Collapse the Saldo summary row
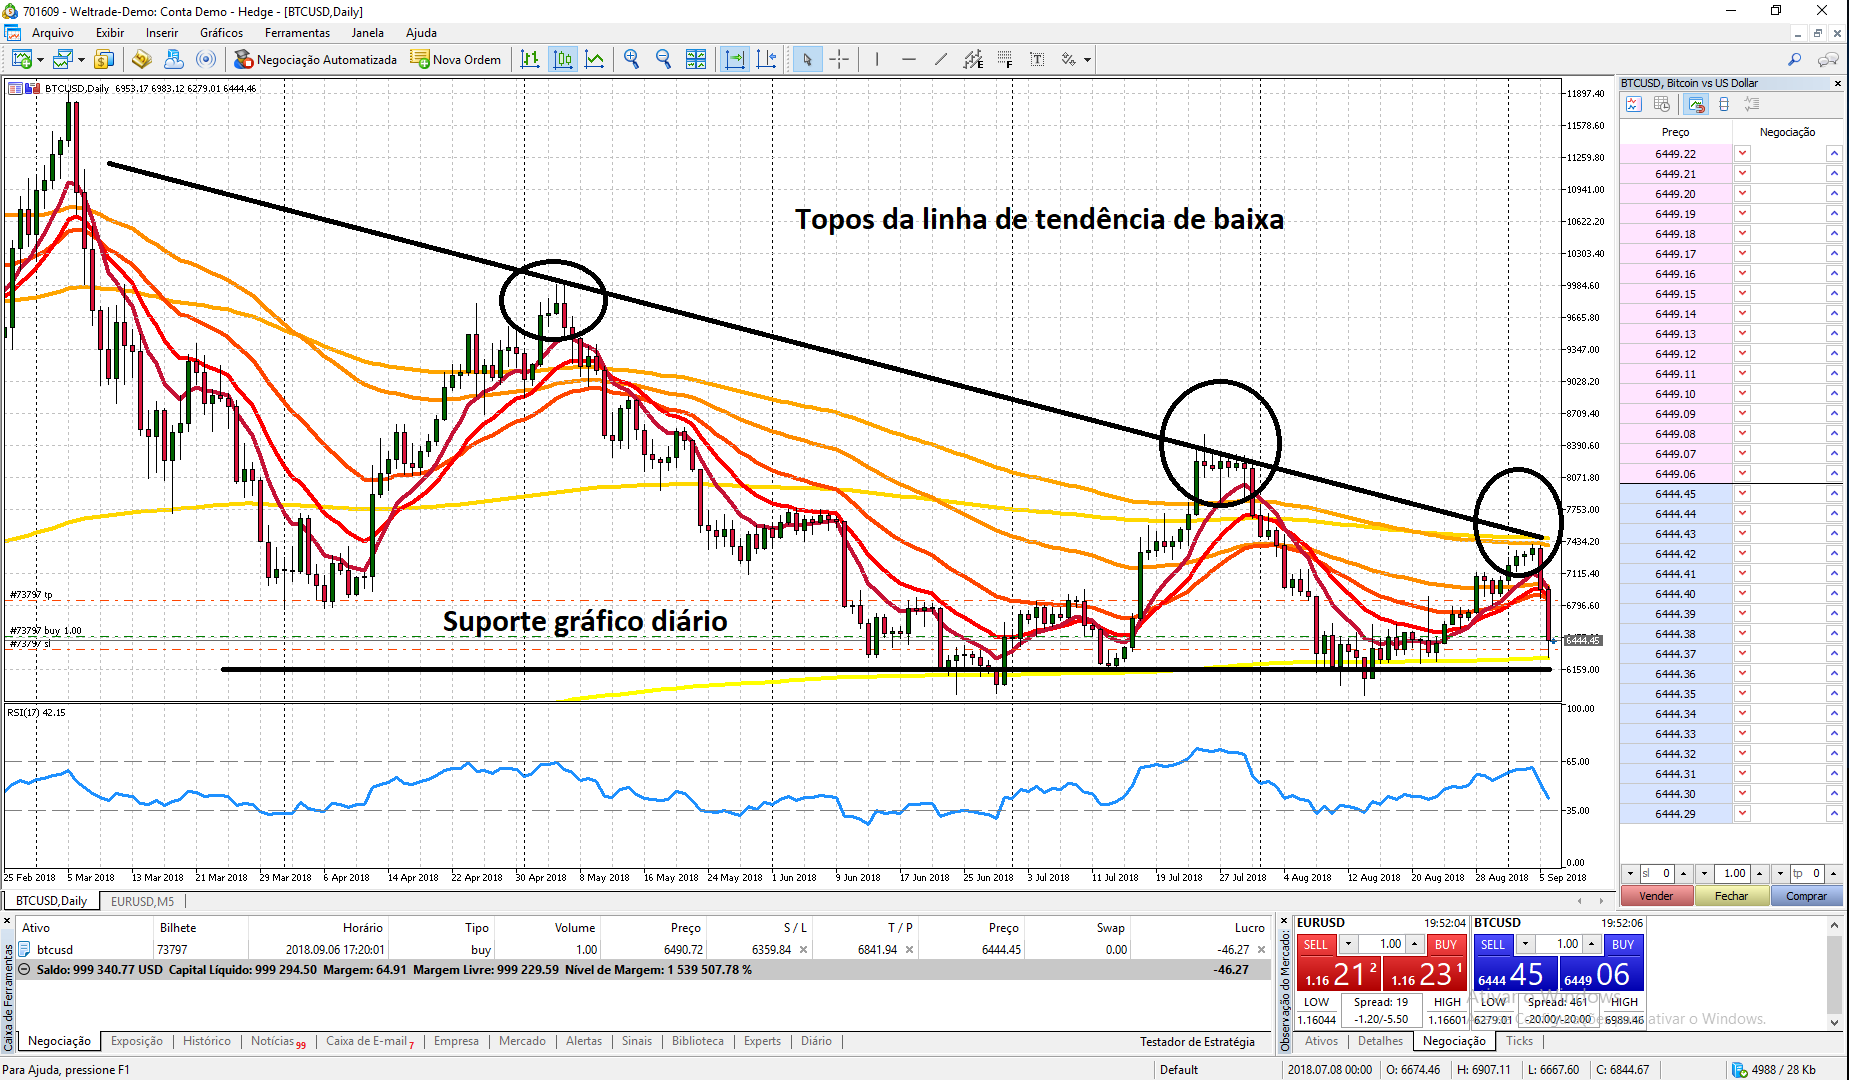The width and height of the screenshot is (1849, 1080). click(x=24, y=970)
